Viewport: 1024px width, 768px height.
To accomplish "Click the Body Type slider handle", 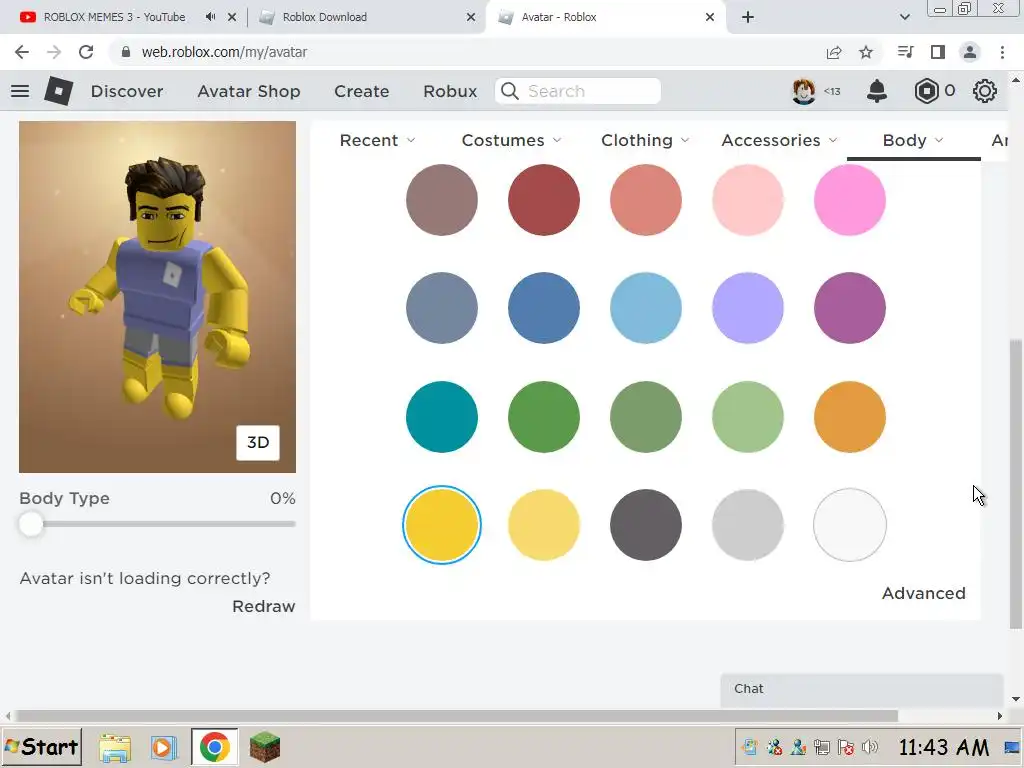I will coord(31,524).
